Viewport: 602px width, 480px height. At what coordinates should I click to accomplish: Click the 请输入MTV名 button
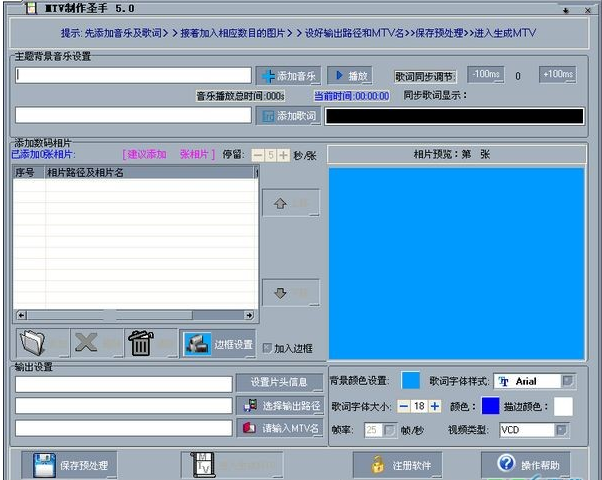click(x=280, y=428)
